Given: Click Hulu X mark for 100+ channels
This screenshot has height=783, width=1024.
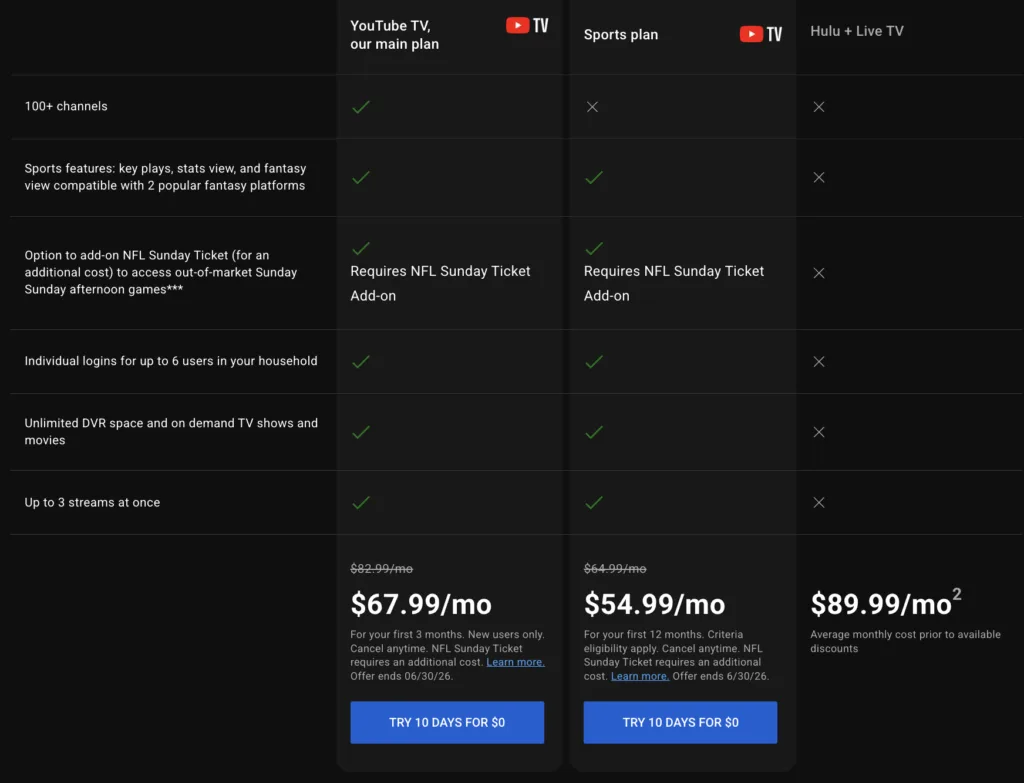Looking at the screenshot, I should (819, 106).
